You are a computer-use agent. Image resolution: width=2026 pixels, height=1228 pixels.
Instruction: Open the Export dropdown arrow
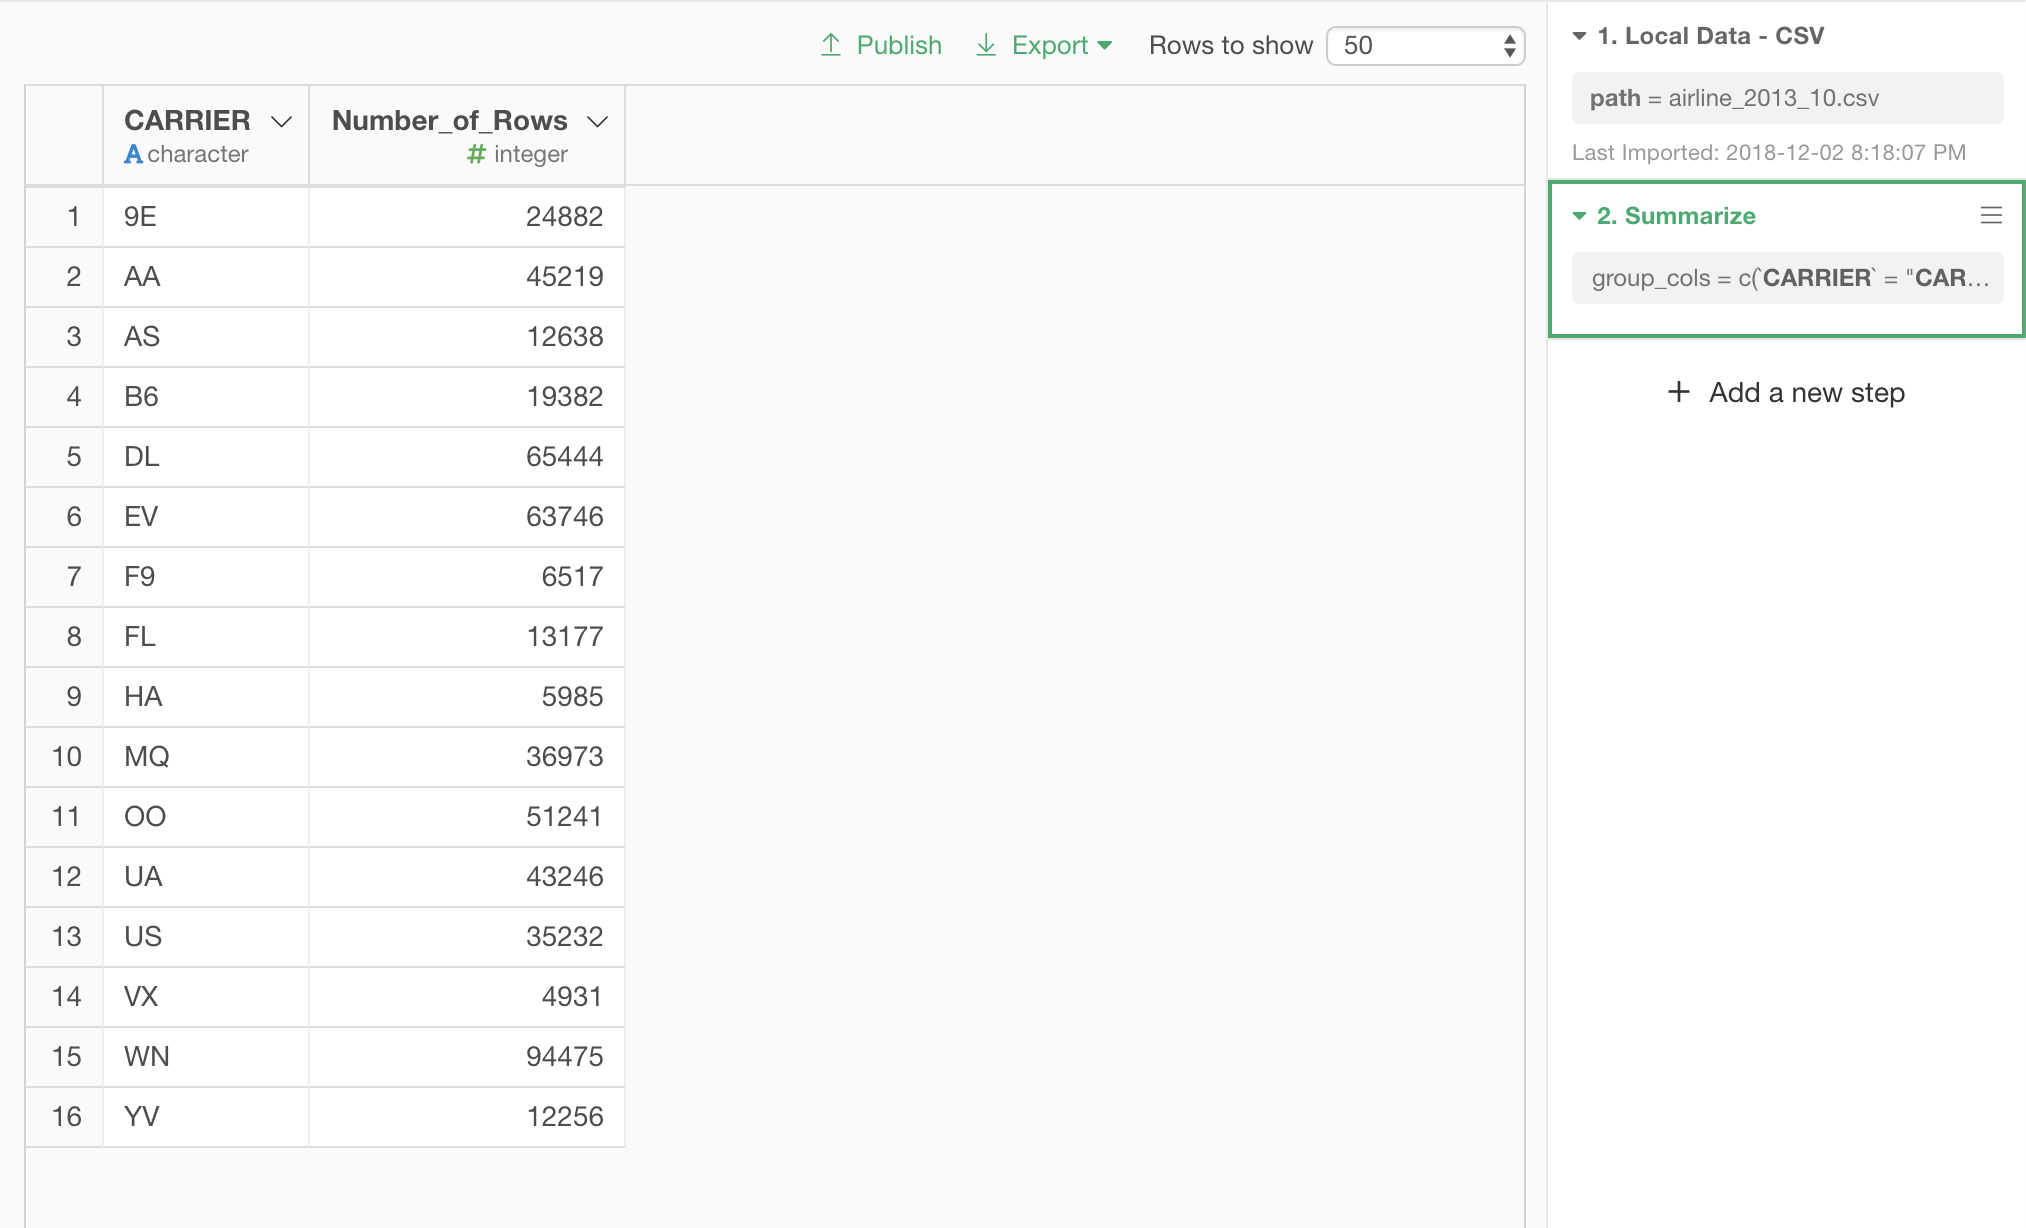click(x=1105, y=45)
